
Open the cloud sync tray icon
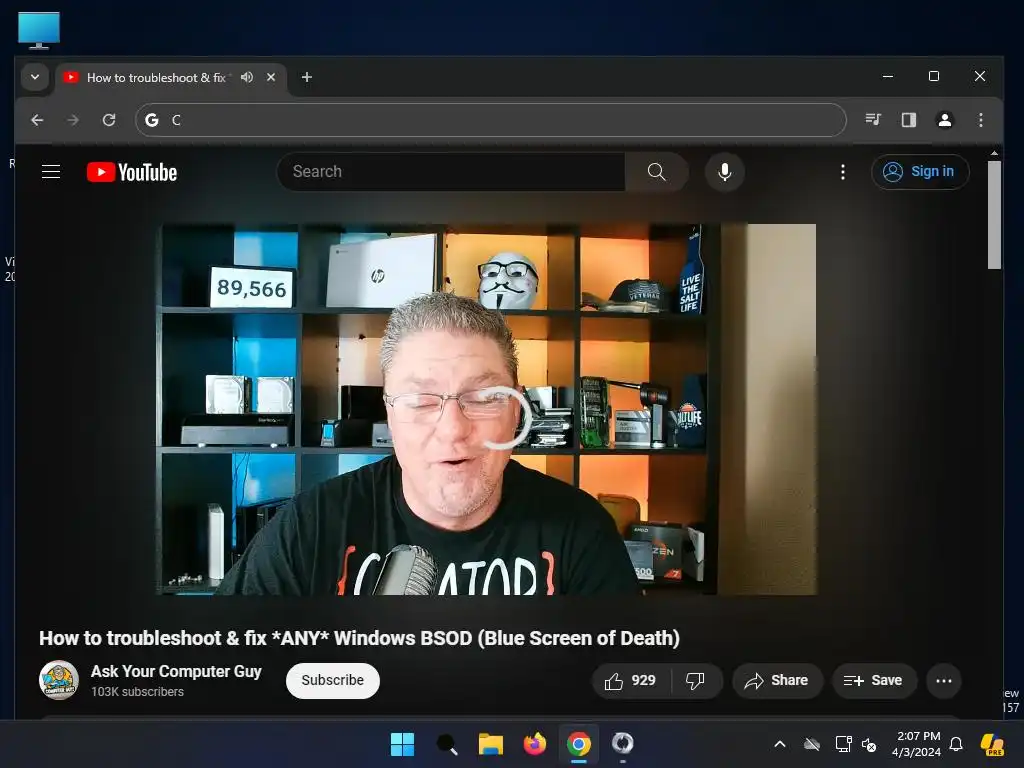(x=812, y=744)
